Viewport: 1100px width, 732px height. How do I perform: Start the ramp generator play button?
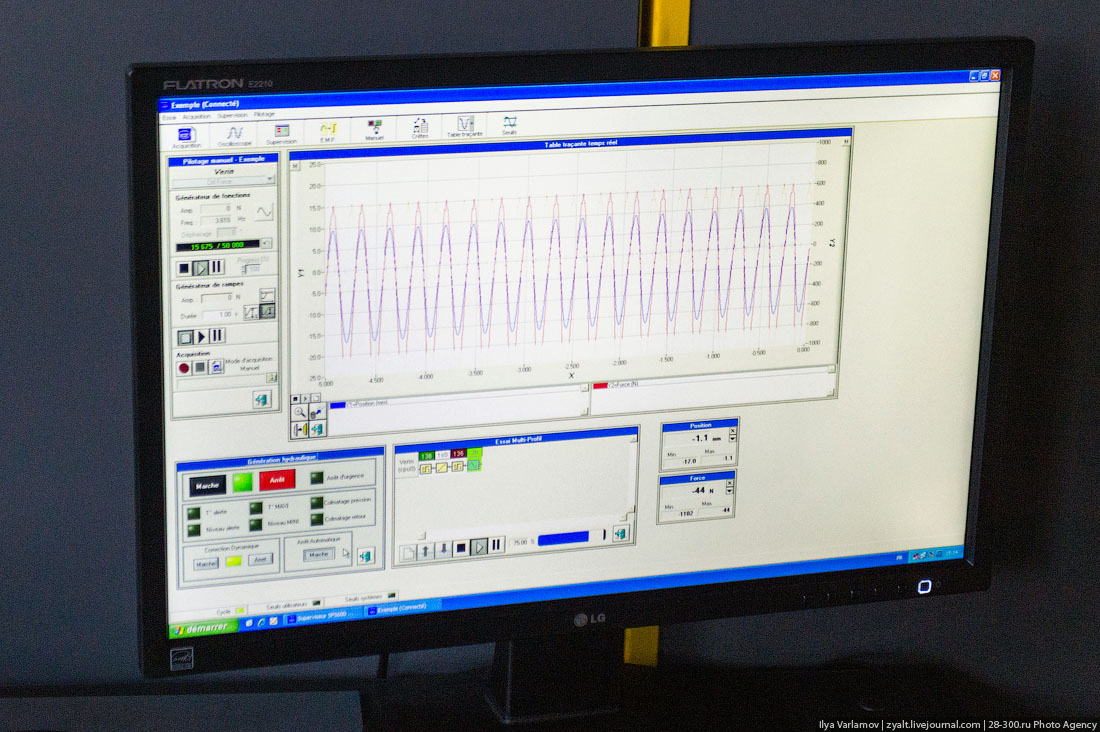[201, 337]
